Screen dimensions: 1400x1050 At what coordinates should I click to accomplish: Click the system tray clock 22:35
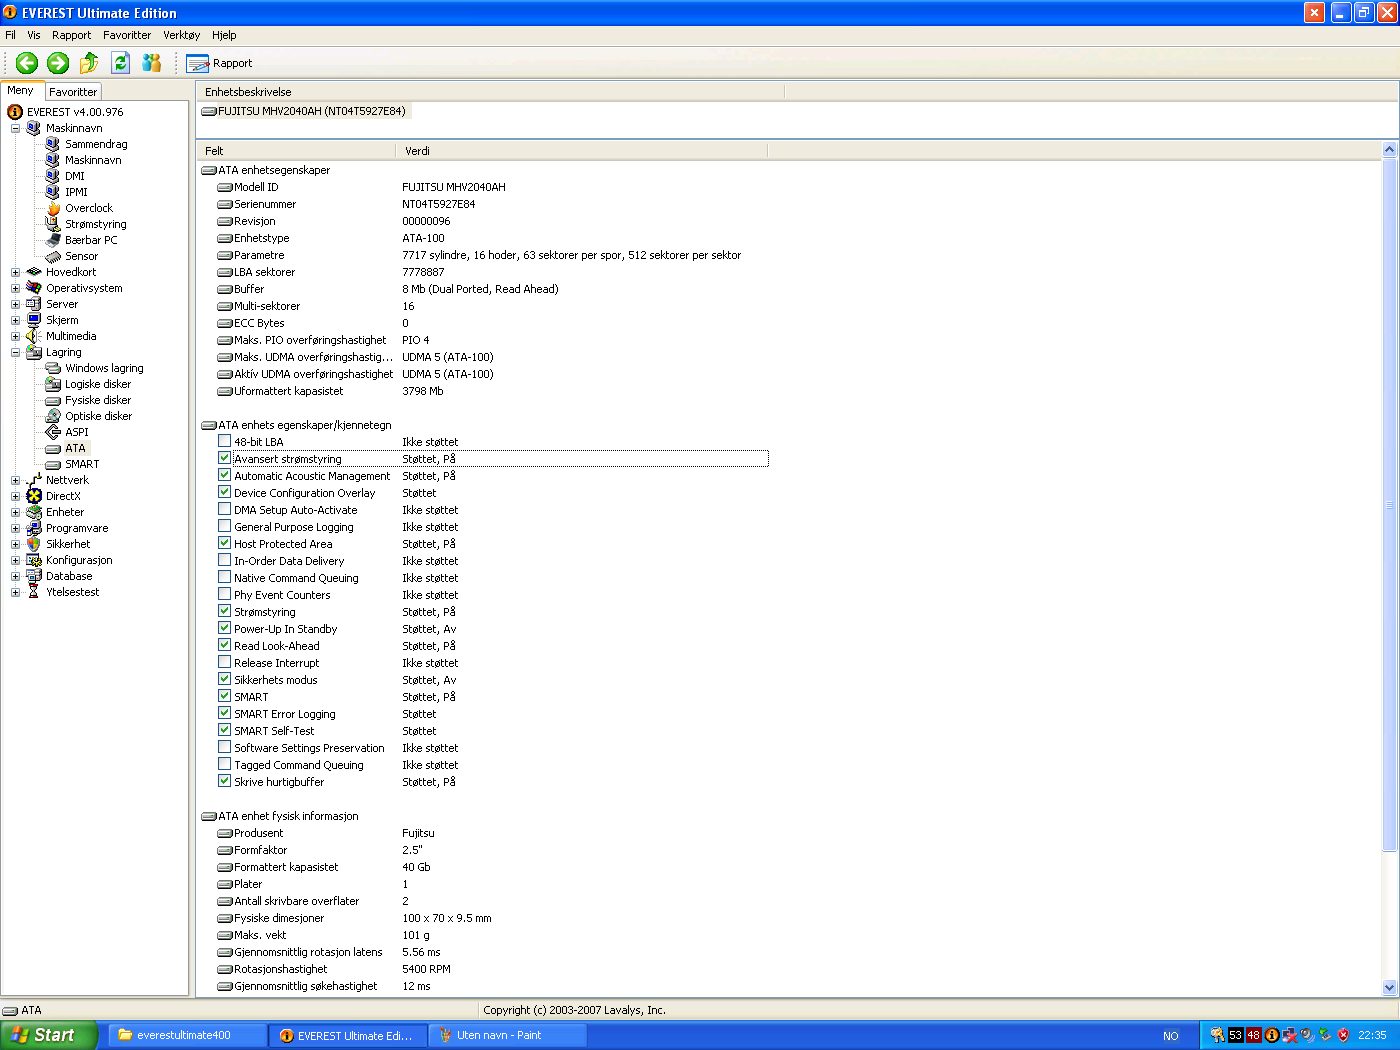coord(1372,1036)
